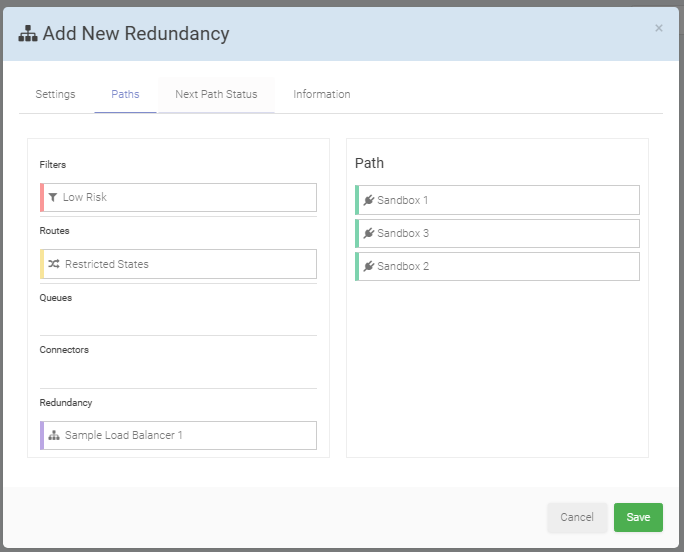Click the Path panel heading

[369, 163]
